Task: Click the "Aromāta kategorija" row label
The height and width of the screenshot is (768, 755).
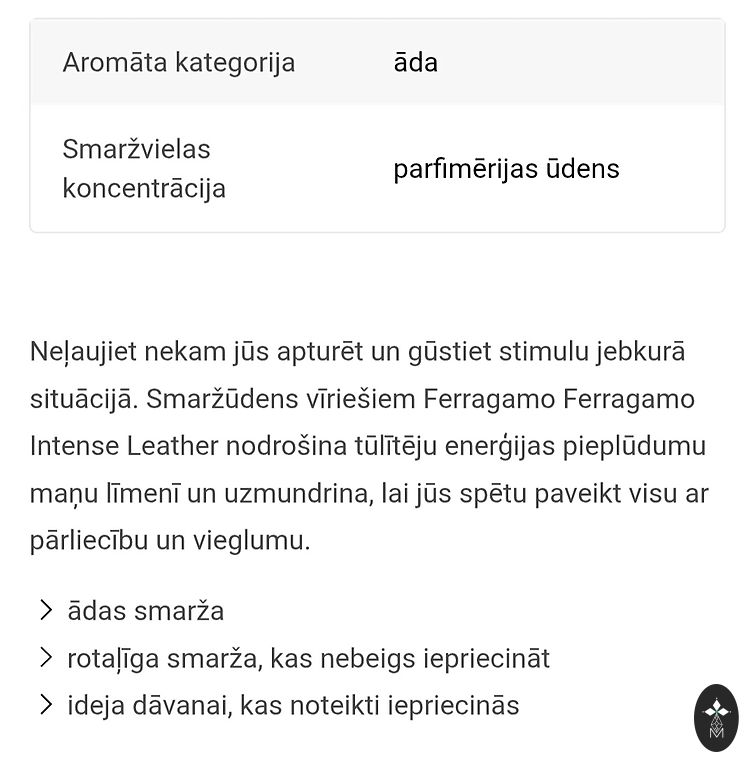Action: point(179,62)
